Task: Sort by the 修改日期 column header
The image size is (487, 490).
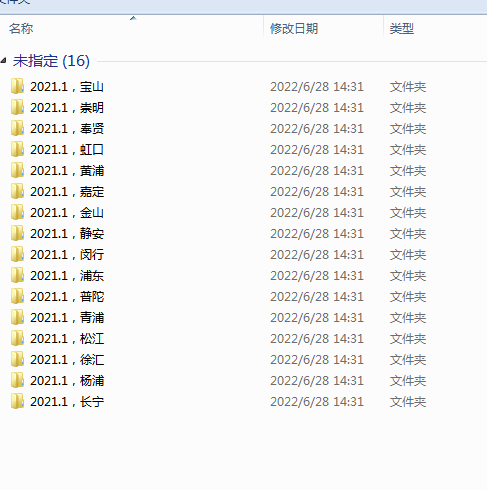Action: [294, 29]
